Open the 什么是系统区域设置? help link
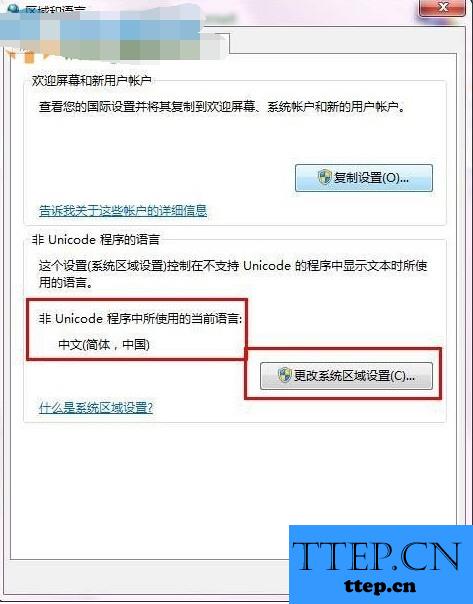The height and width of the screenshot is (604, 473). pos(96,408)
